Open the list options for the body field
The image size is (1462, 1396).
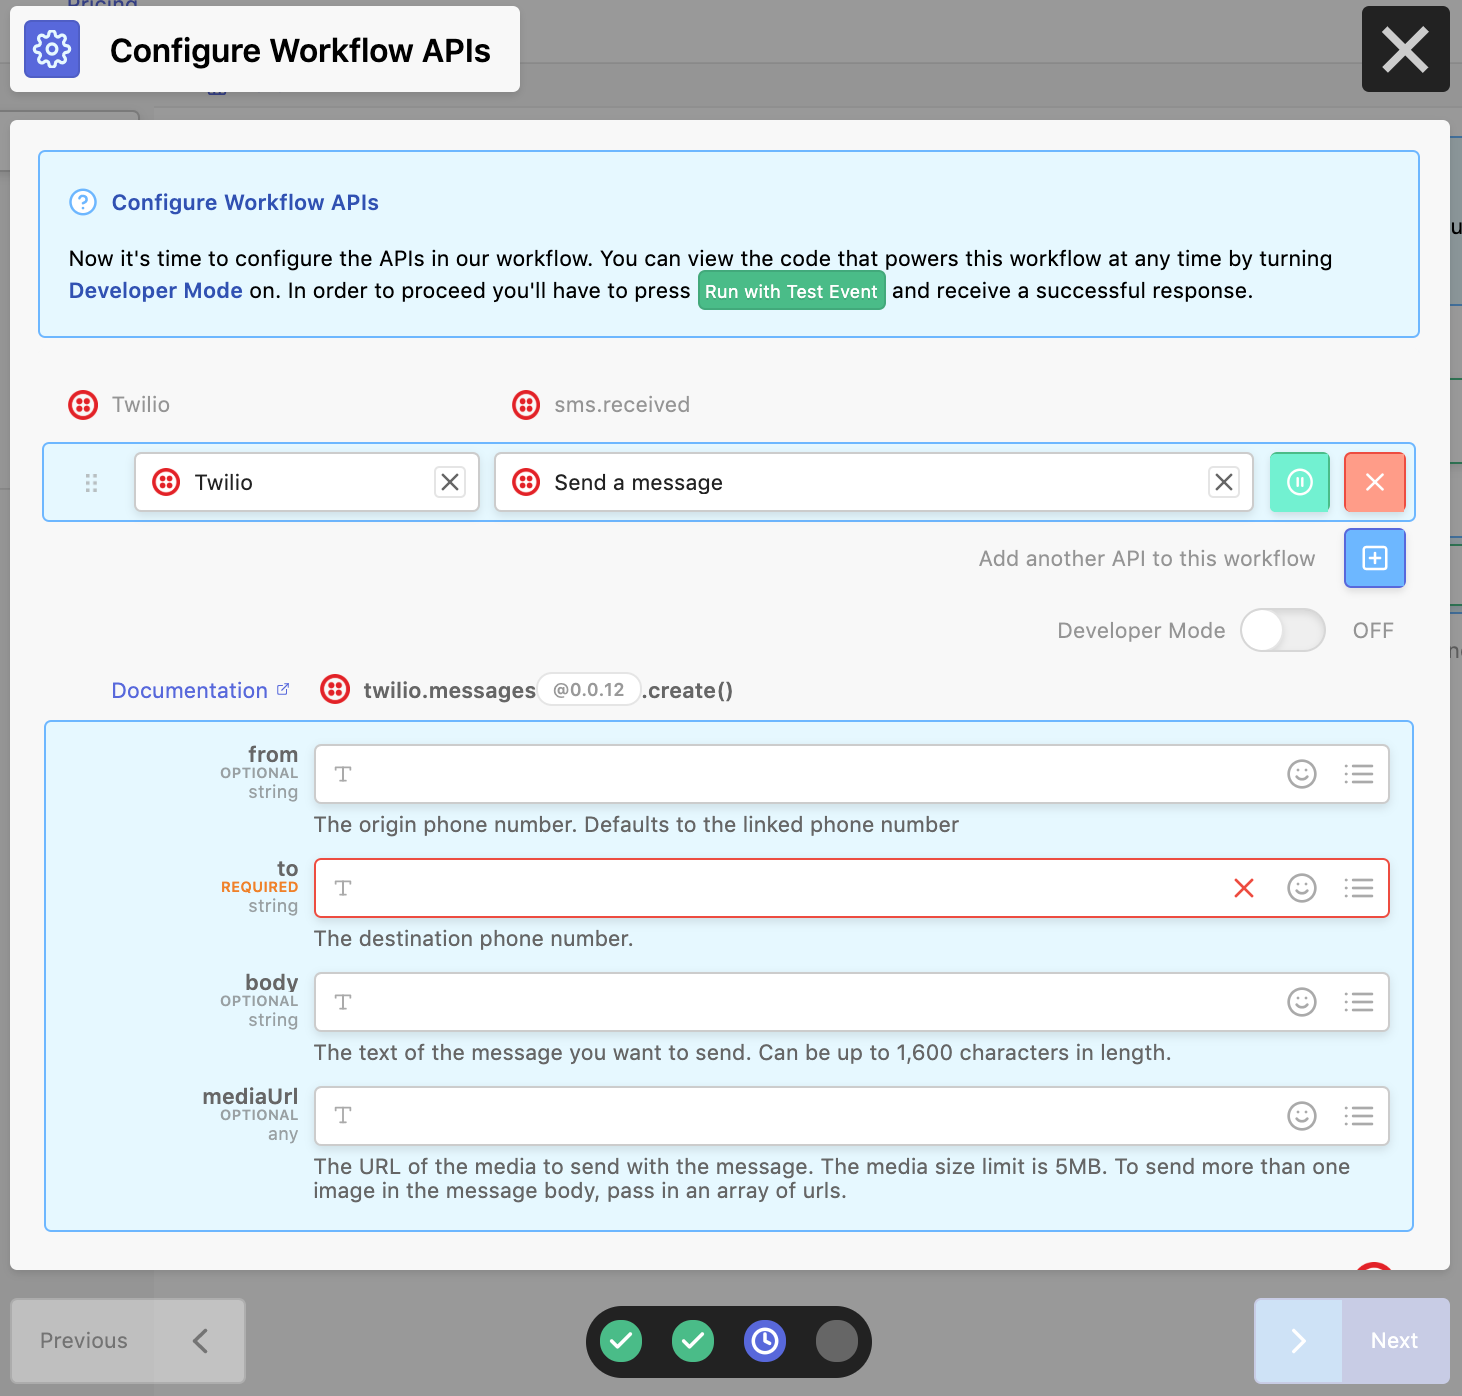pyautogui.click(x=1358, y=1002)
